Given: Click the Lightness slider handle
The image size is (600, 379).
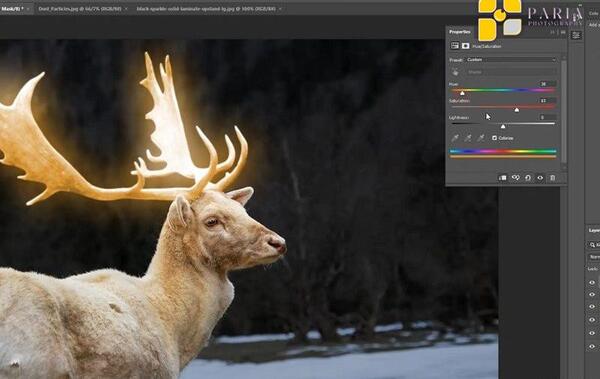Looking at the screenshot, I should tap(503, 126).
